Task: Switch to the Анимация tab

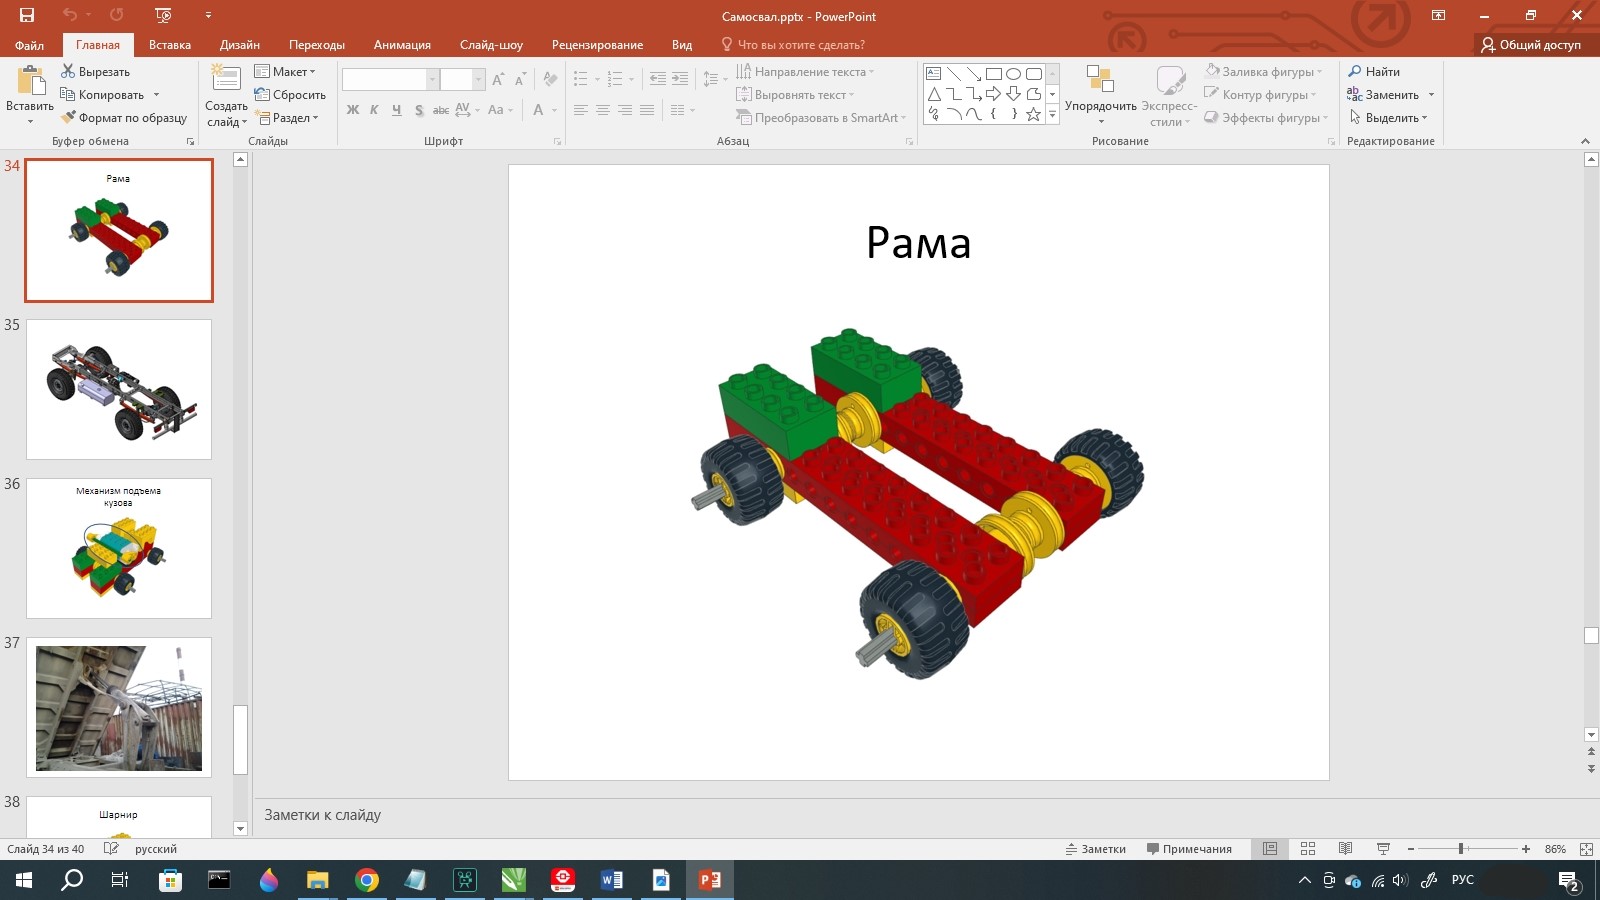Action: (402, 45)
